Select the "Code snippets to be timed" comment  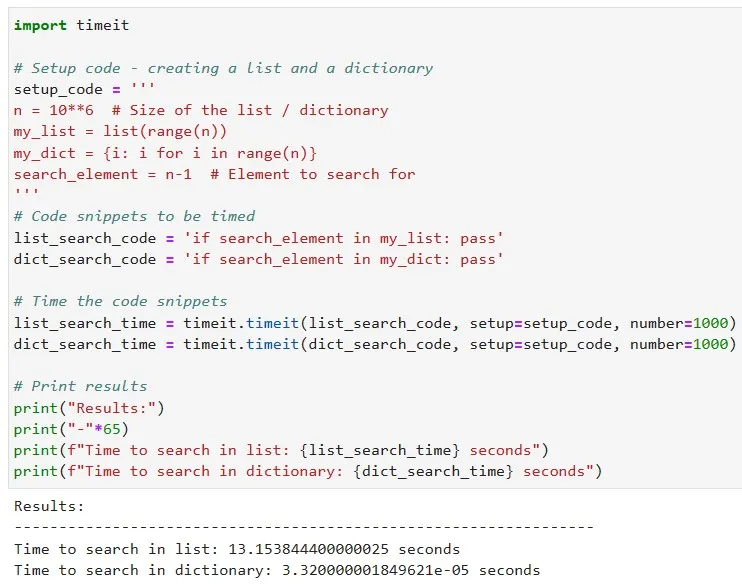[x=134, y=216]
